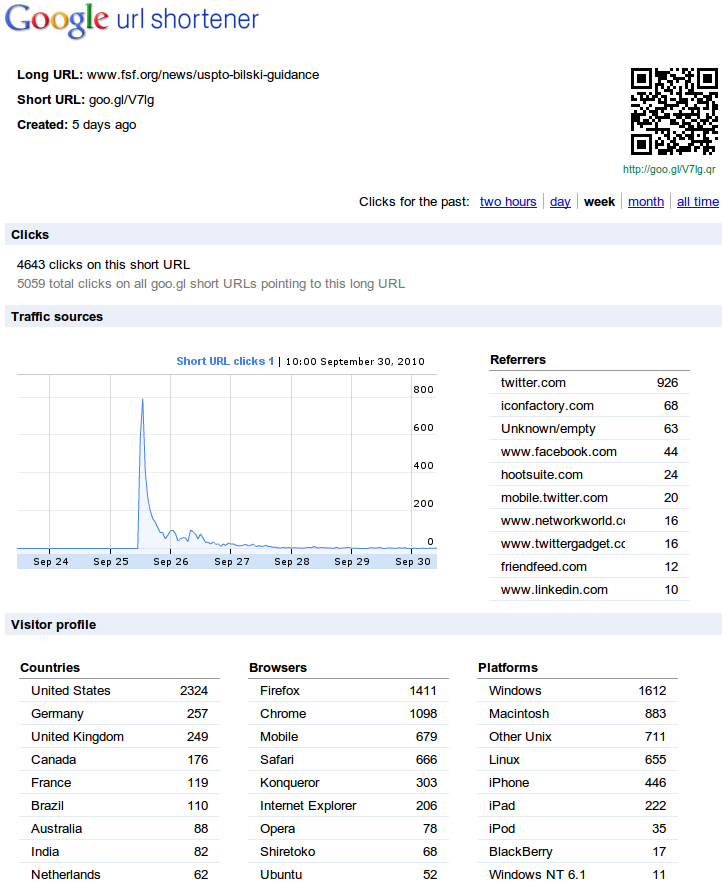Select www.networkworld referrer row
Screen dimensions: 722x884
coord(589,521)
